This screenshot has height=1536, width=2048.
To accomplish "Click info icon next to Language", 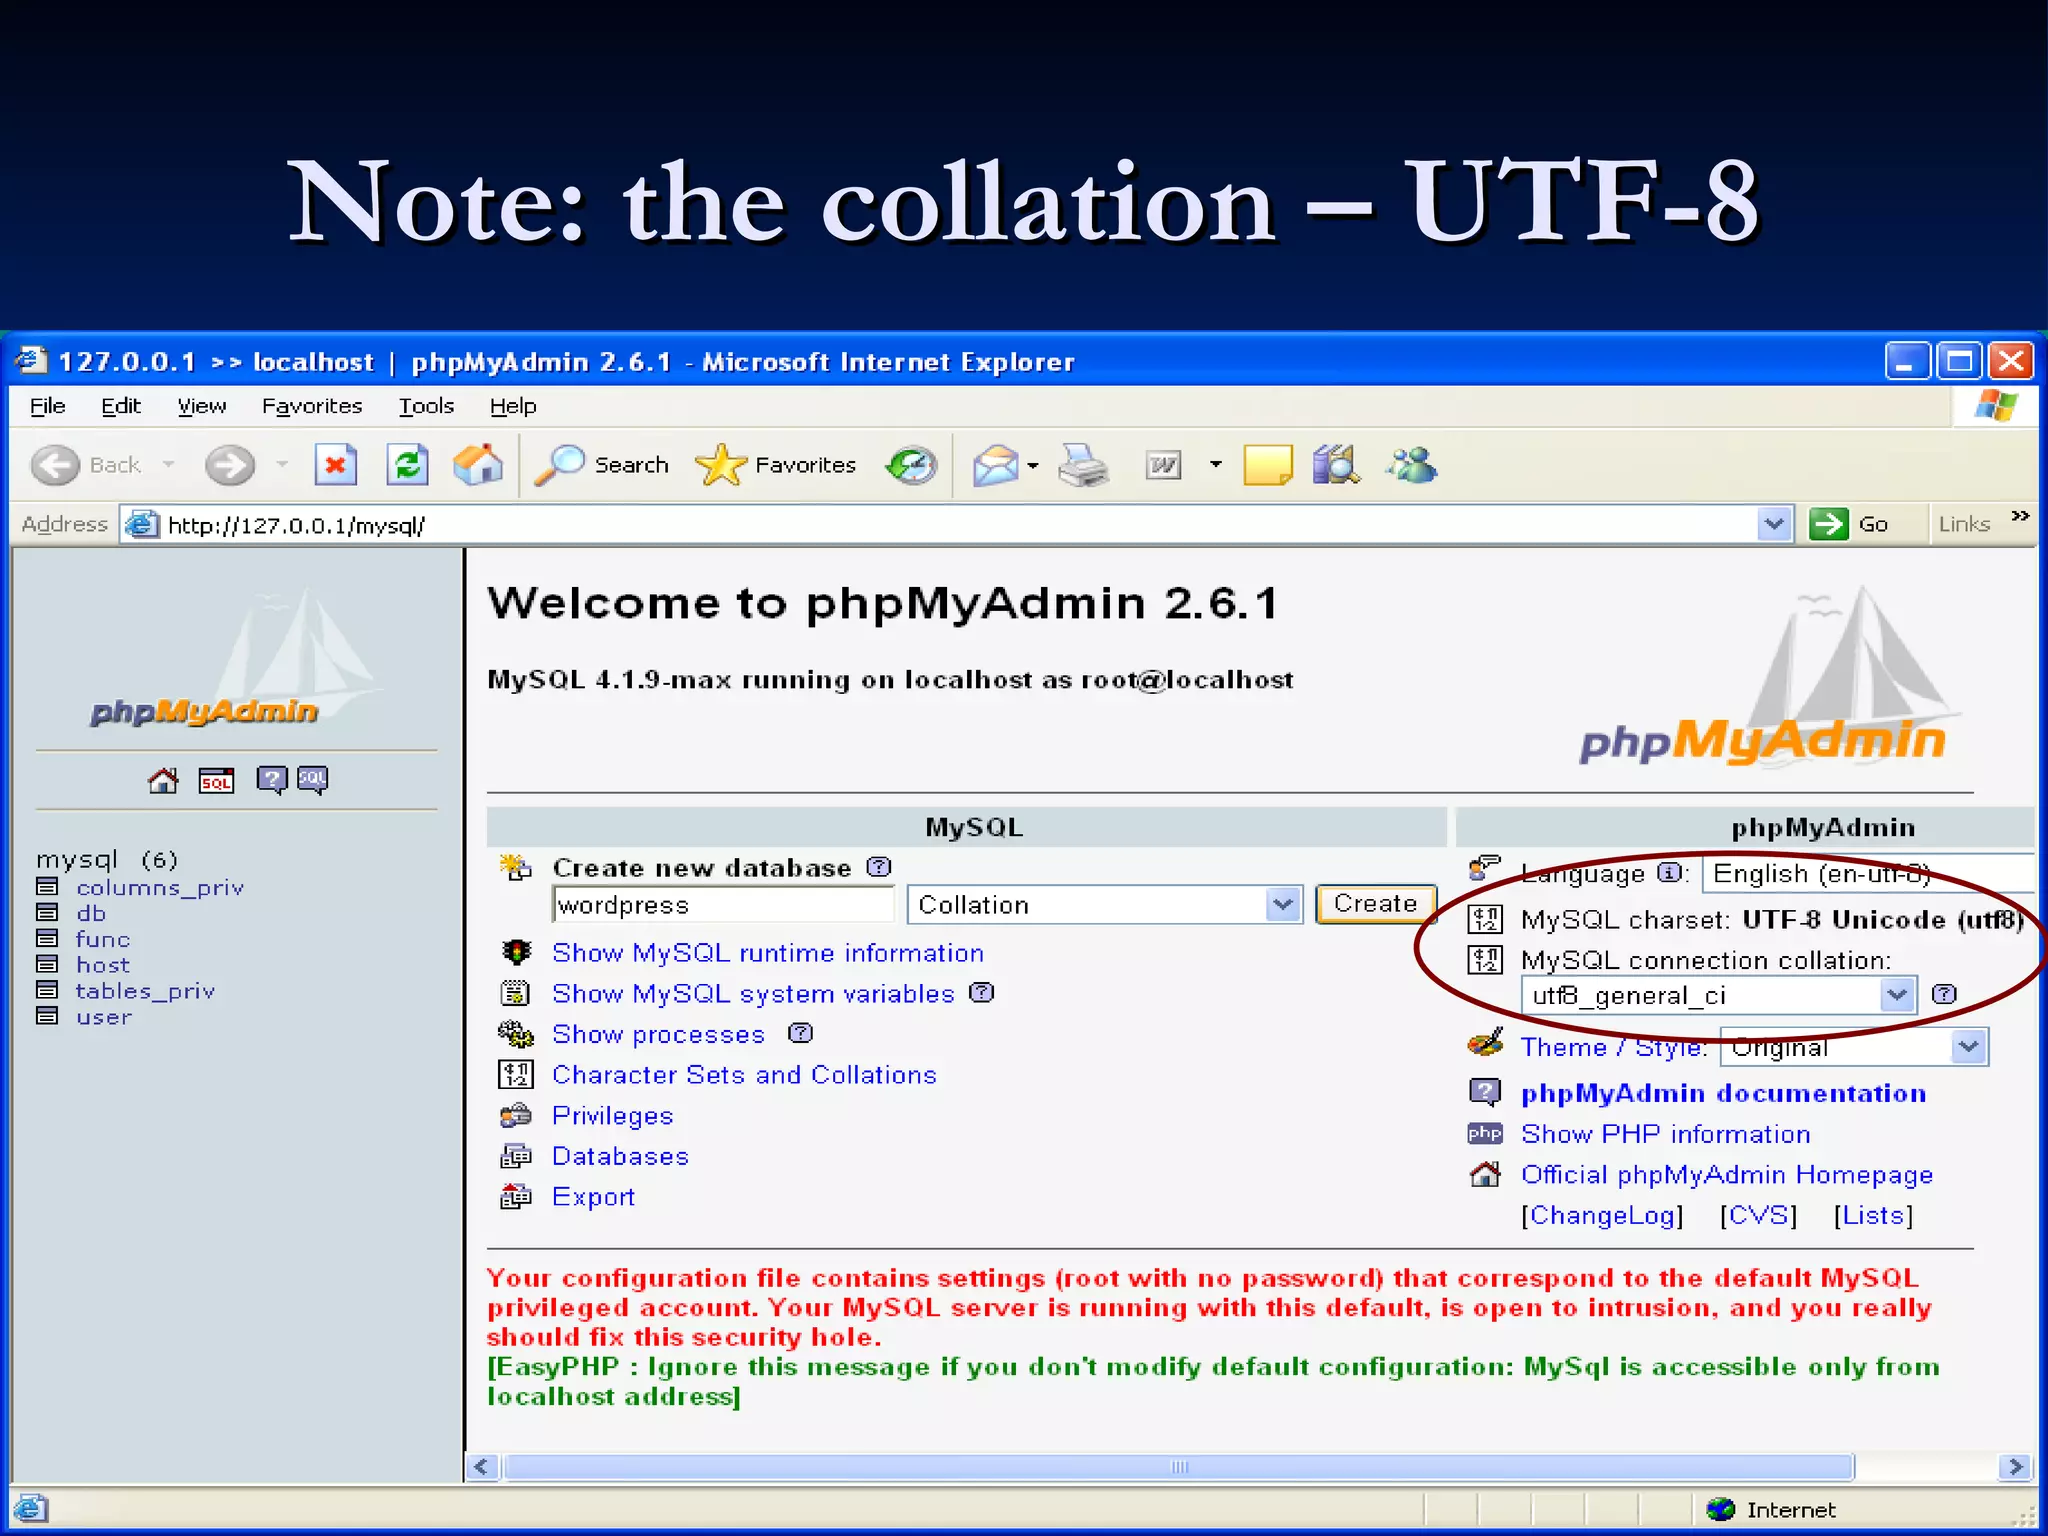I will point(1669,873).
